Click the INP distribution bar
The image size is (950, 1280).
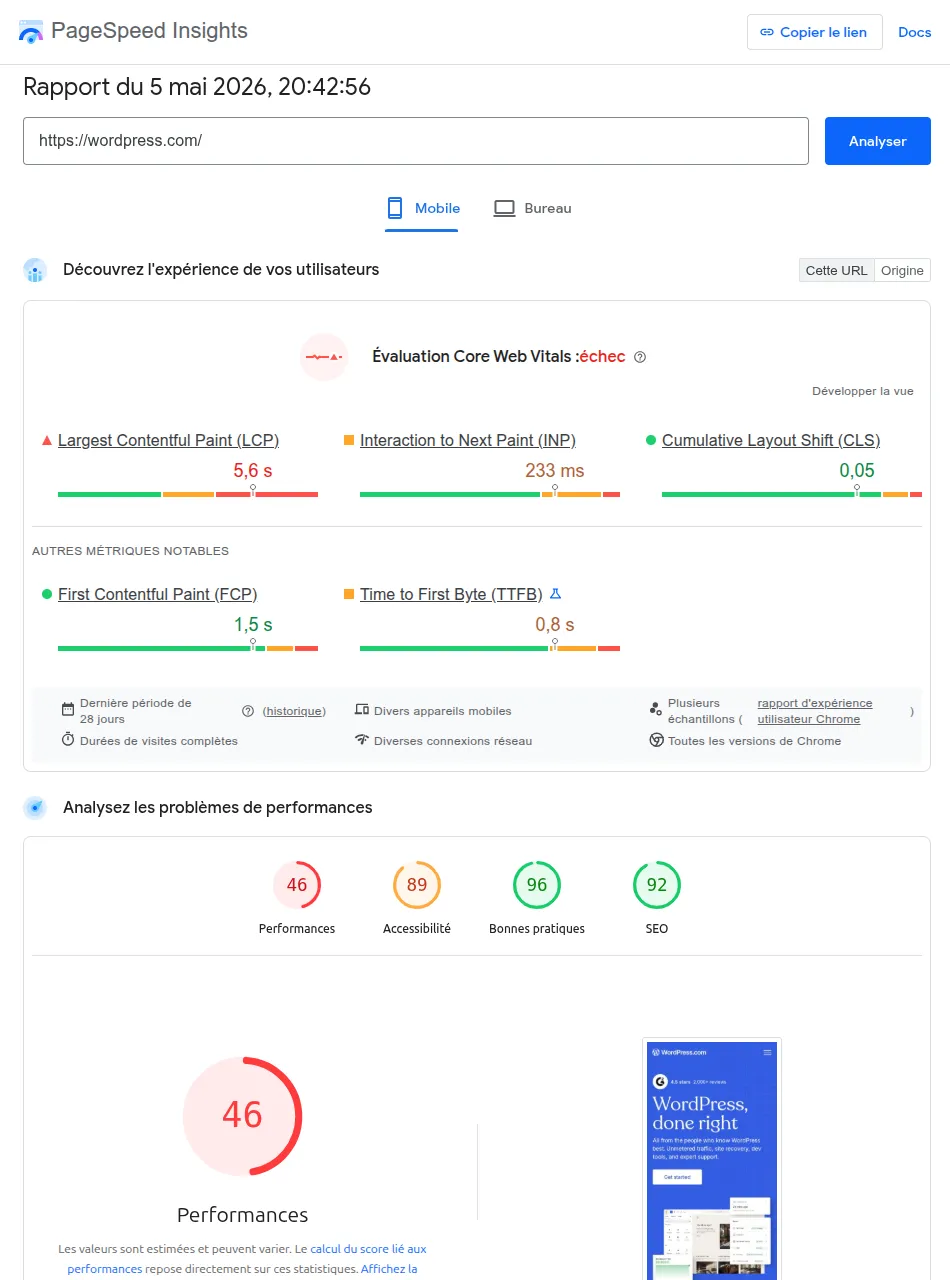pos(490,494)
